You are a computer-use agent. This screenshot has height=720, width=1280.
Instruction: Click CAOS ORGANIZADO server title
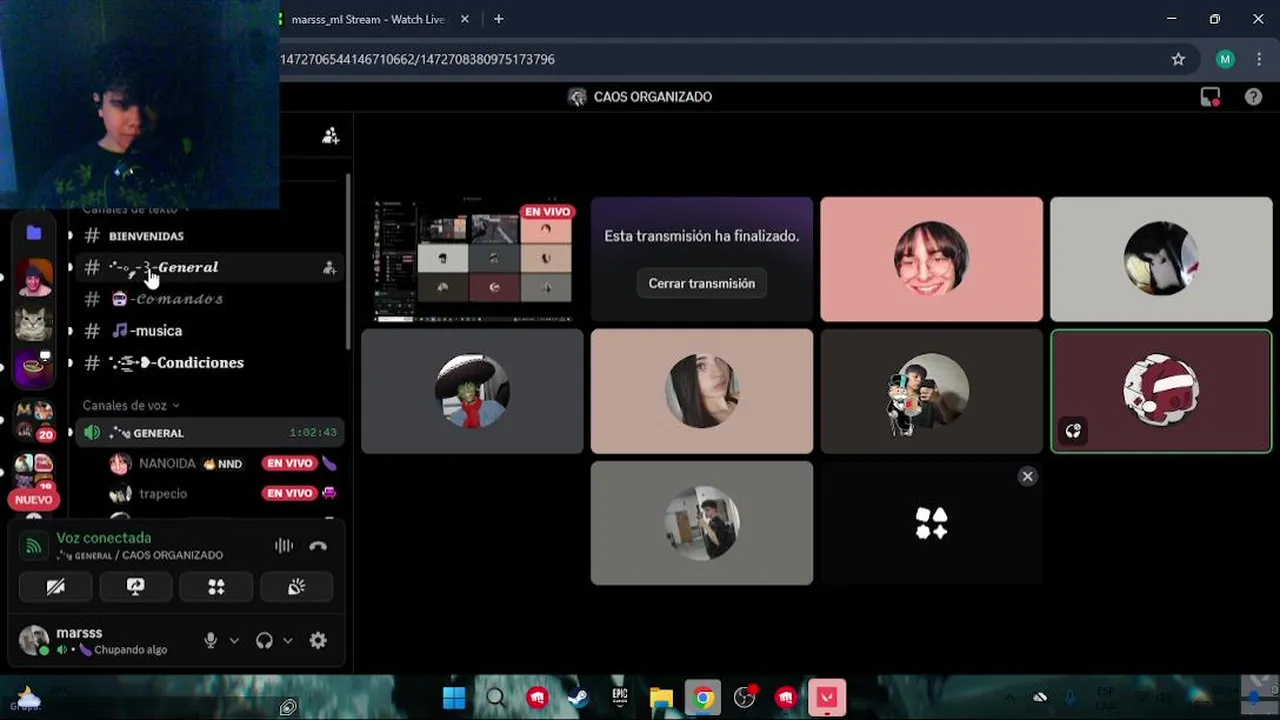click(x=652, y=97)
